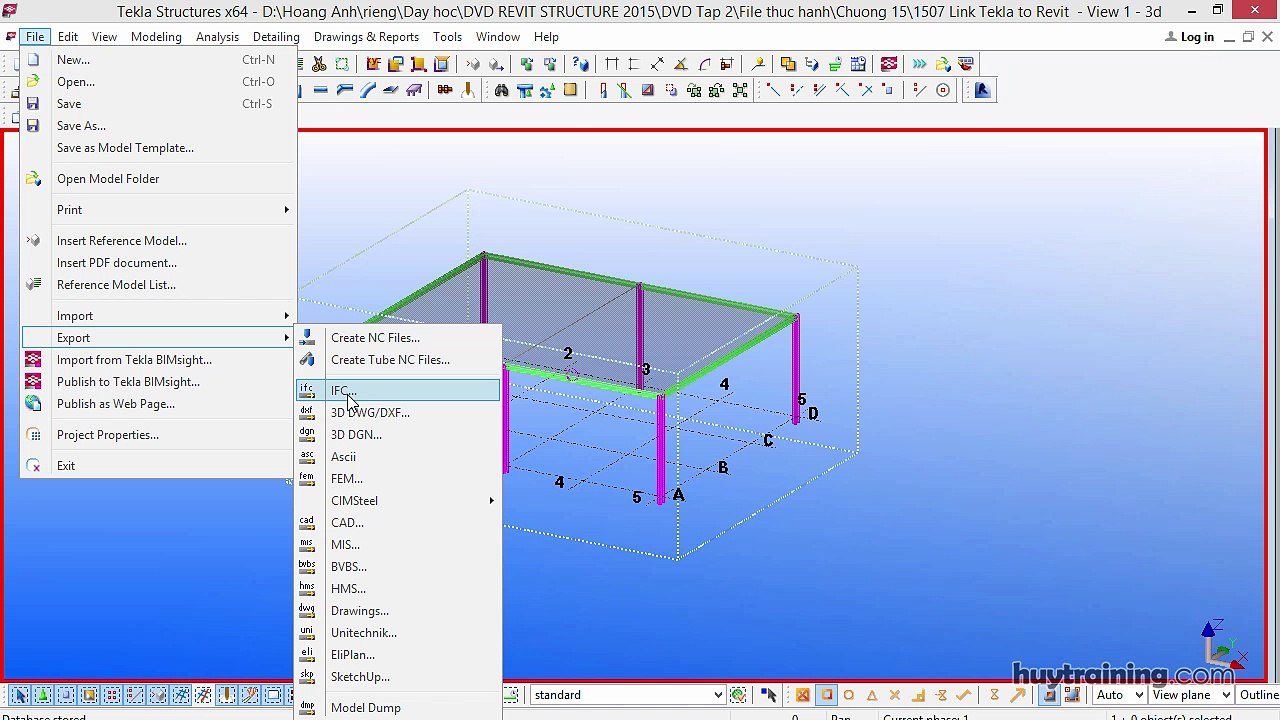Click the scissors-like icon in the top toolbar

click(x=319, y=64)
